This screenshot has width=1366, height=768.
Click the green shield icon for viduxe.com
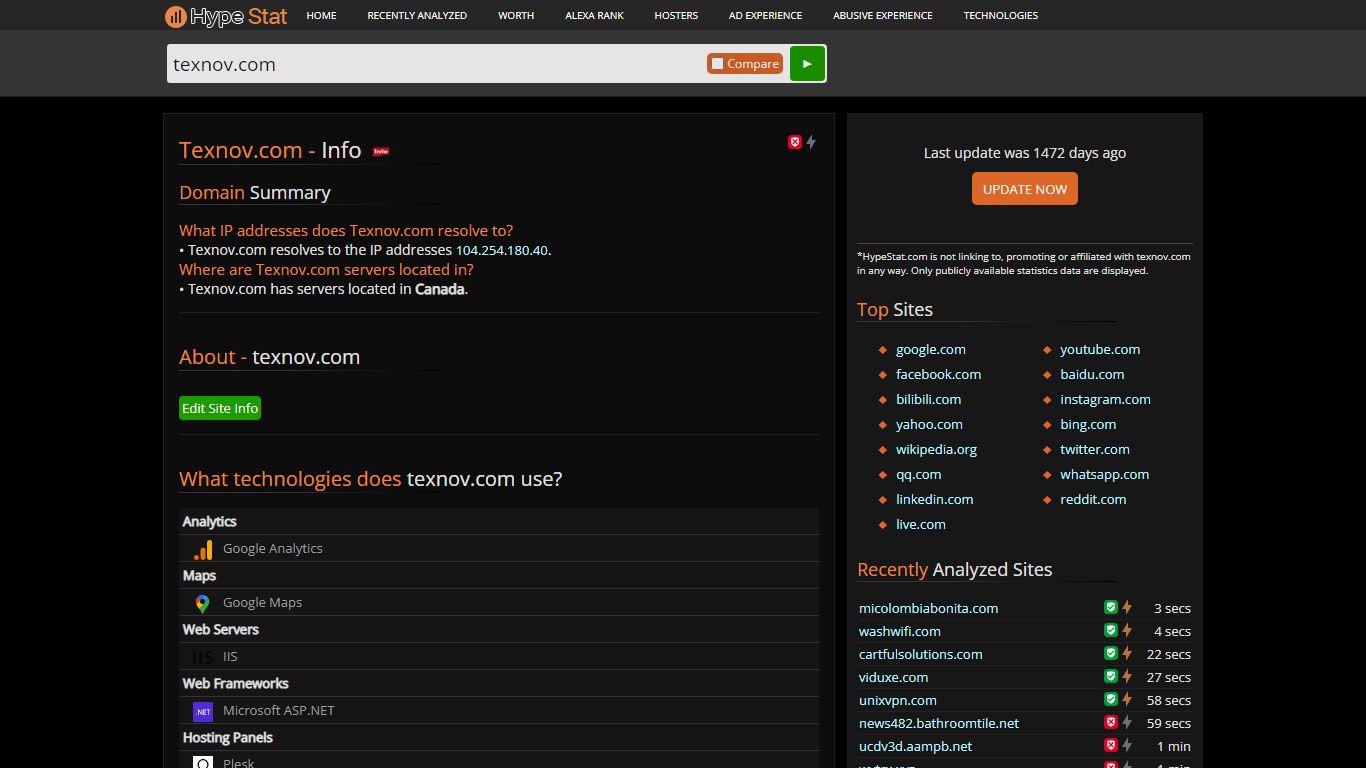coord(1110,676)
